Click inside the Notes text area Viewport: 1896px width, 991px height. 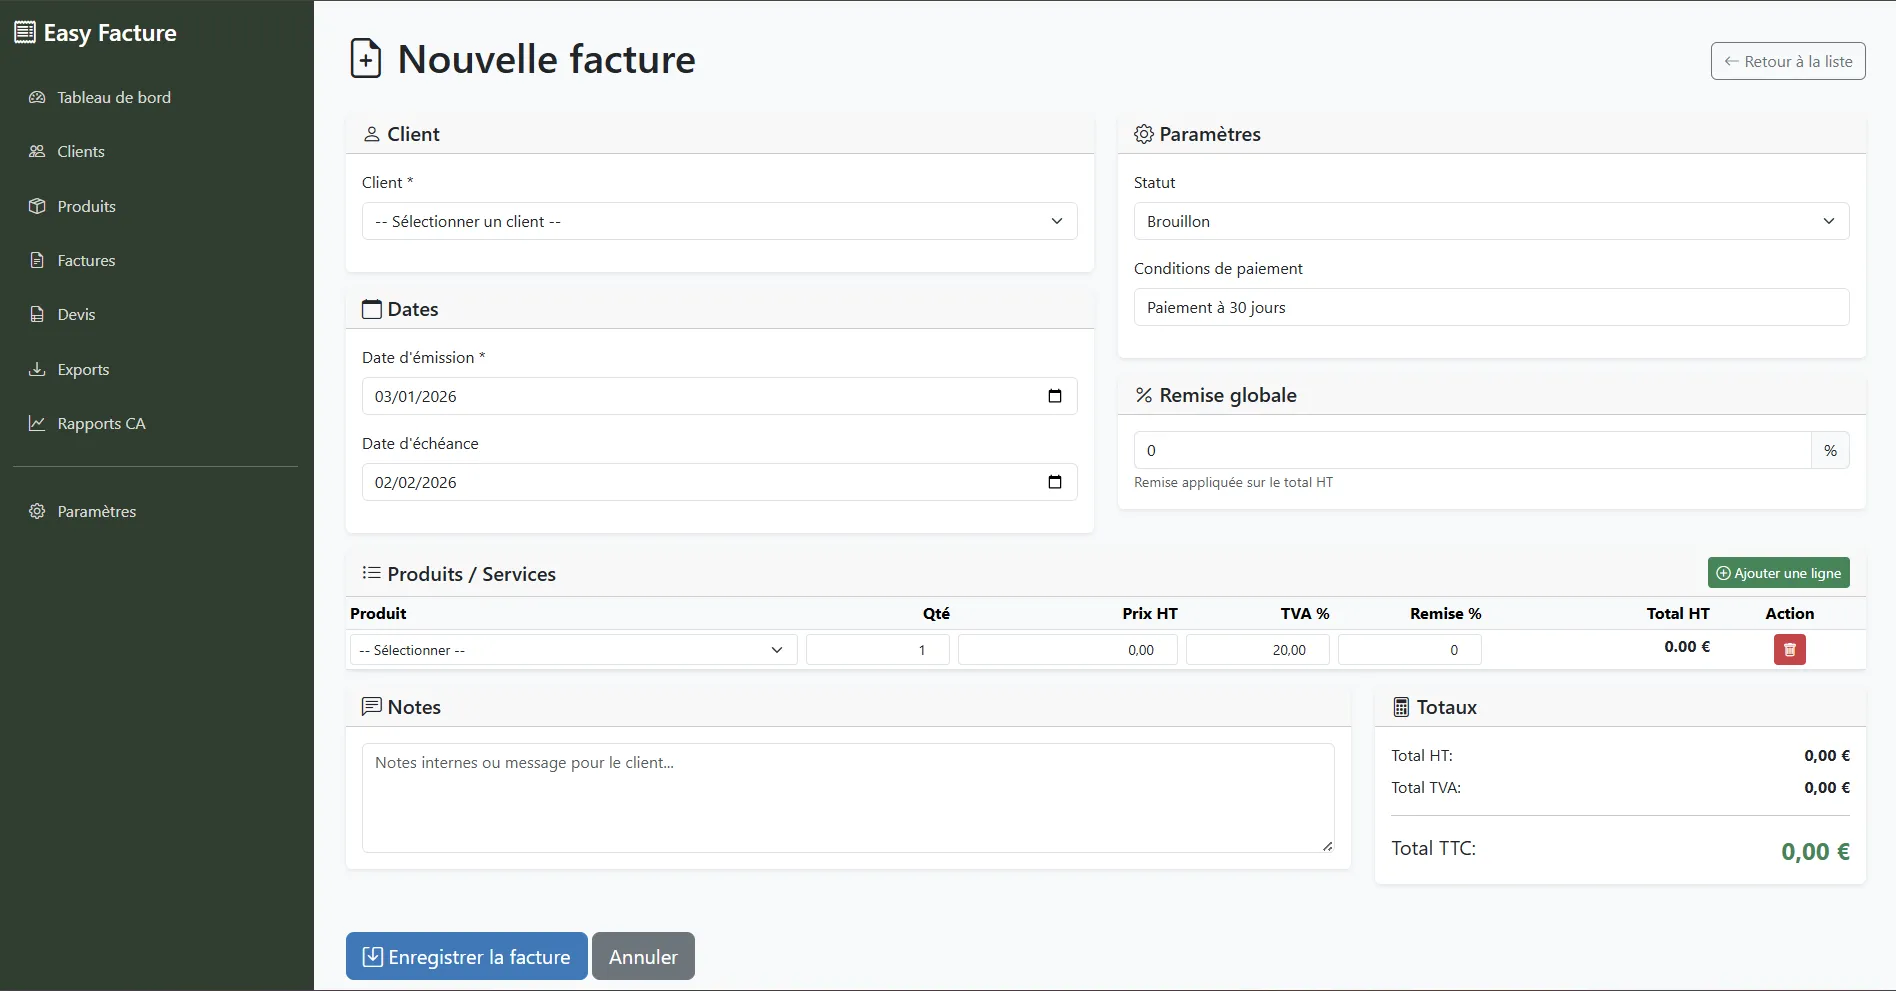coord(847,797)
